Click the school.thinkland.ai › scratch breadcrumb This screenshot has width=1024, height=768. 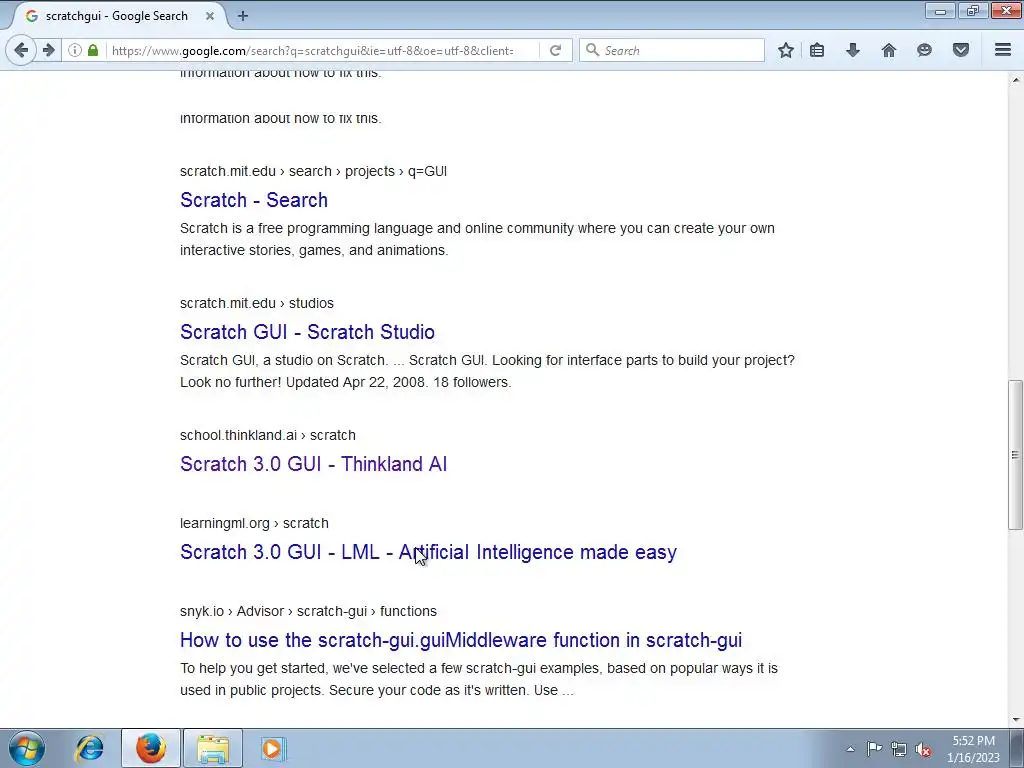pyautogui.click(x=268, y=435)
